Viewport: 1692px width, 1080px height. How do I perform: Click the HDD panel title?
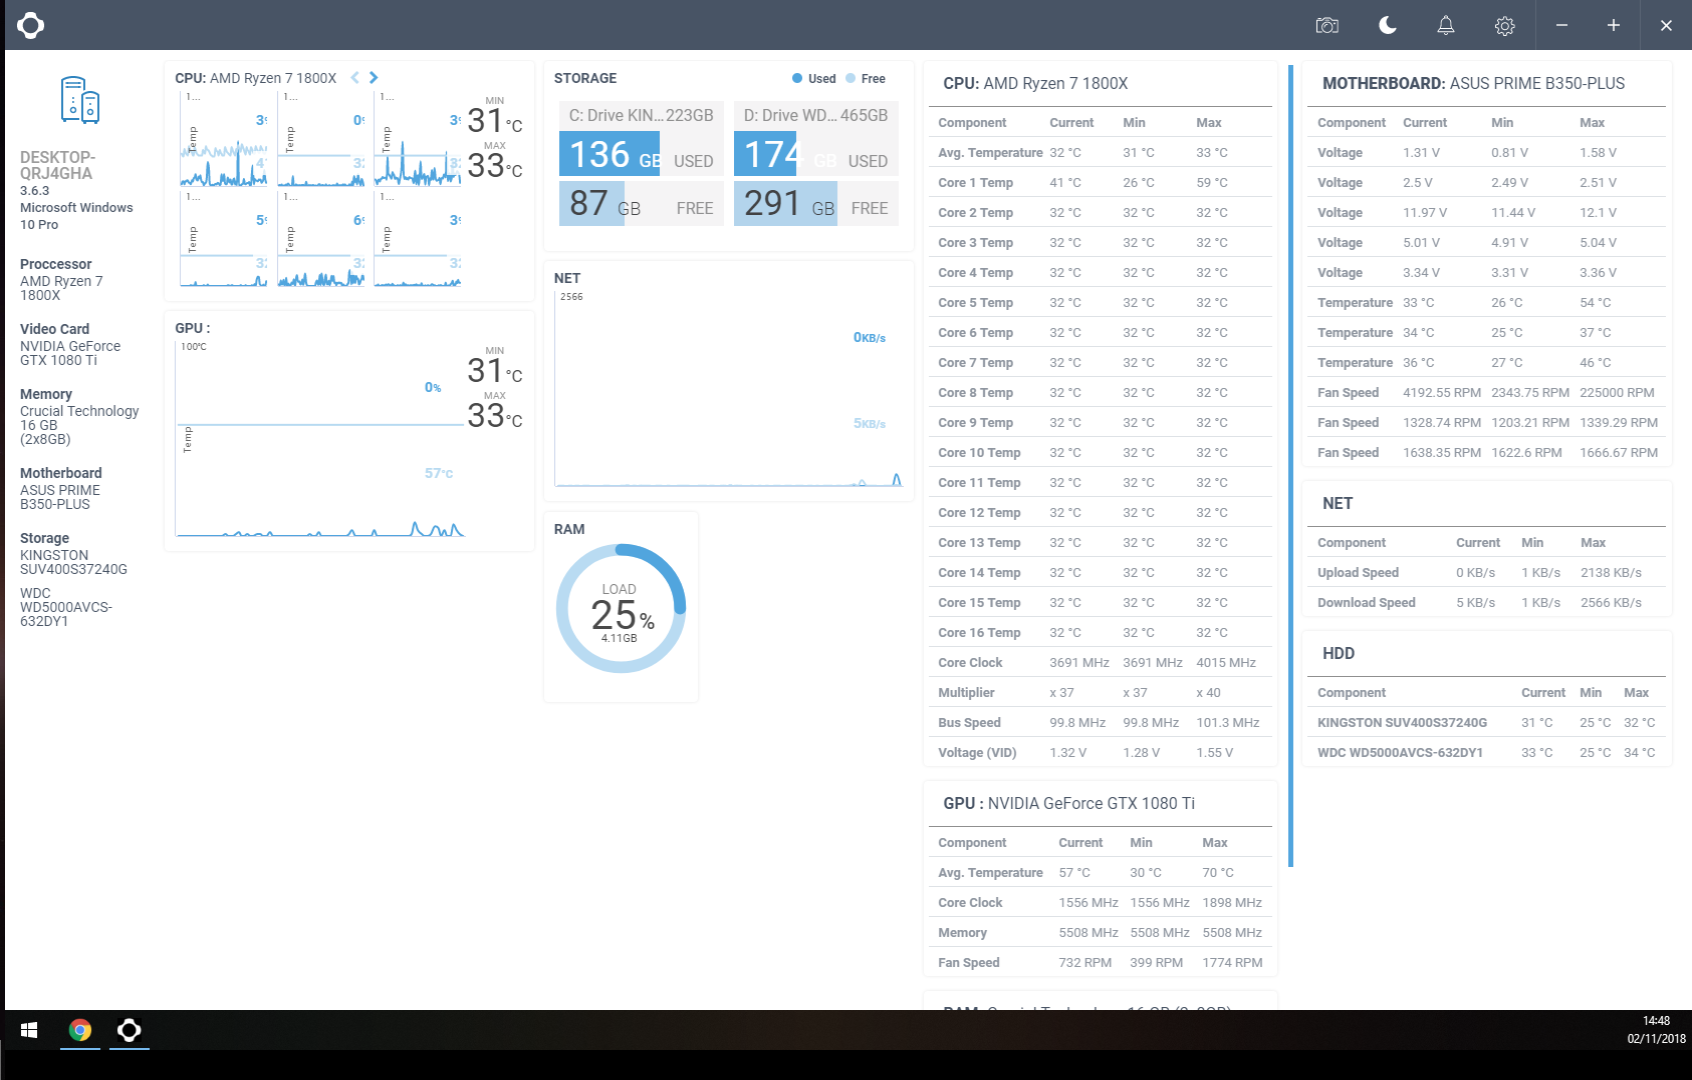click(x=1338, y=654)
